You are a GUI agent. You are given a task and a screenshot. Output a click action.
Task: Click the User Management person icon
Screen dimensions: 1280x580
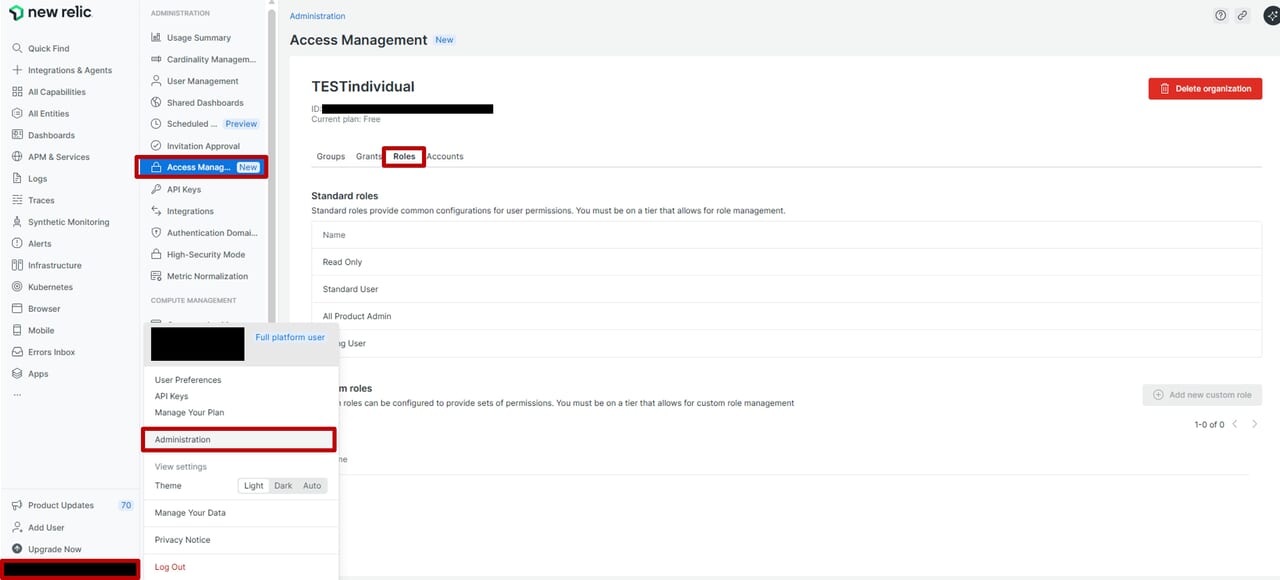click(156, 81)
